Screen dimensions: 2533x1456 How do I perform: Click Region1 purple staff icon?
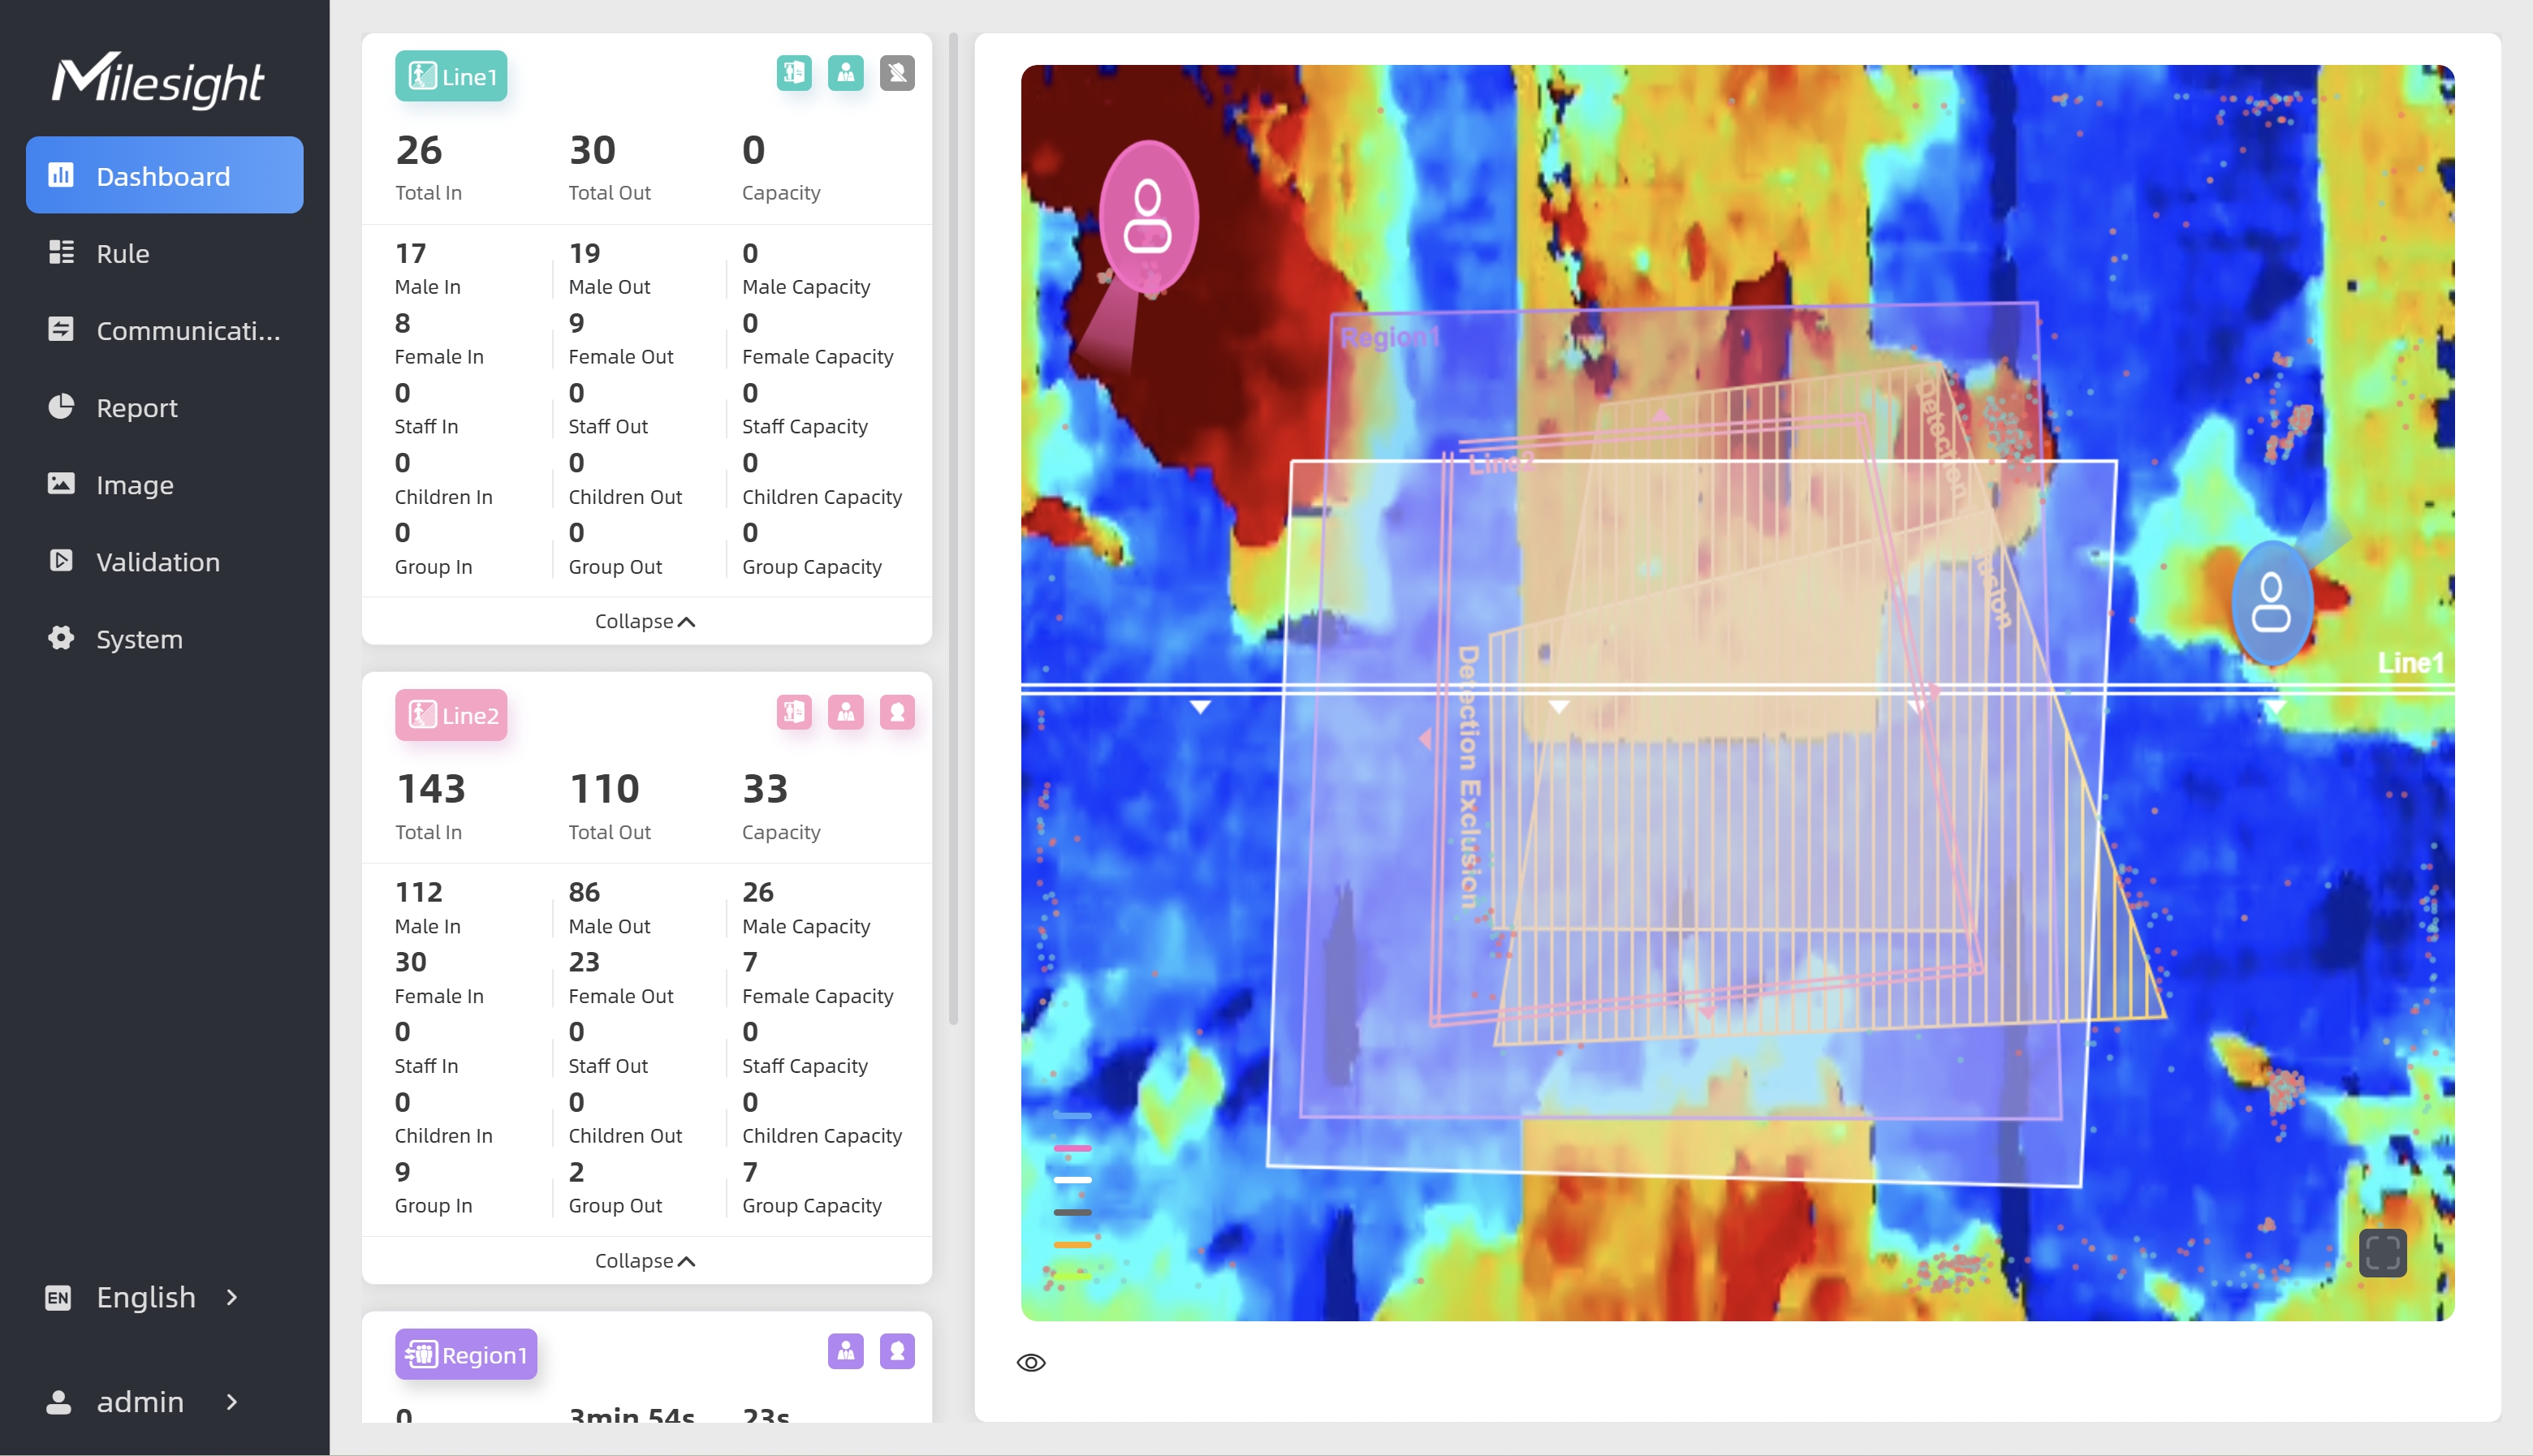click(846, 1351)
